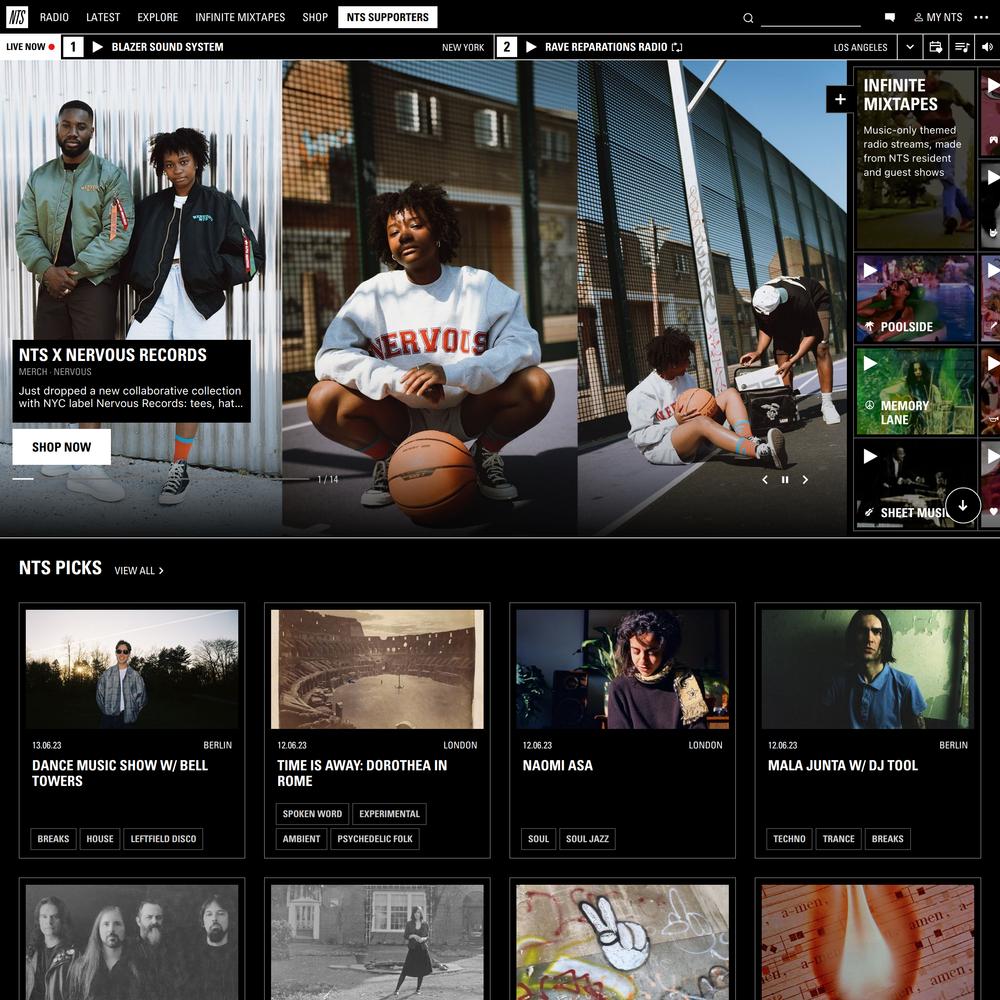Click the NTS logo home icon
This screenshot has width=1000, height=1000.
point(17,17)
